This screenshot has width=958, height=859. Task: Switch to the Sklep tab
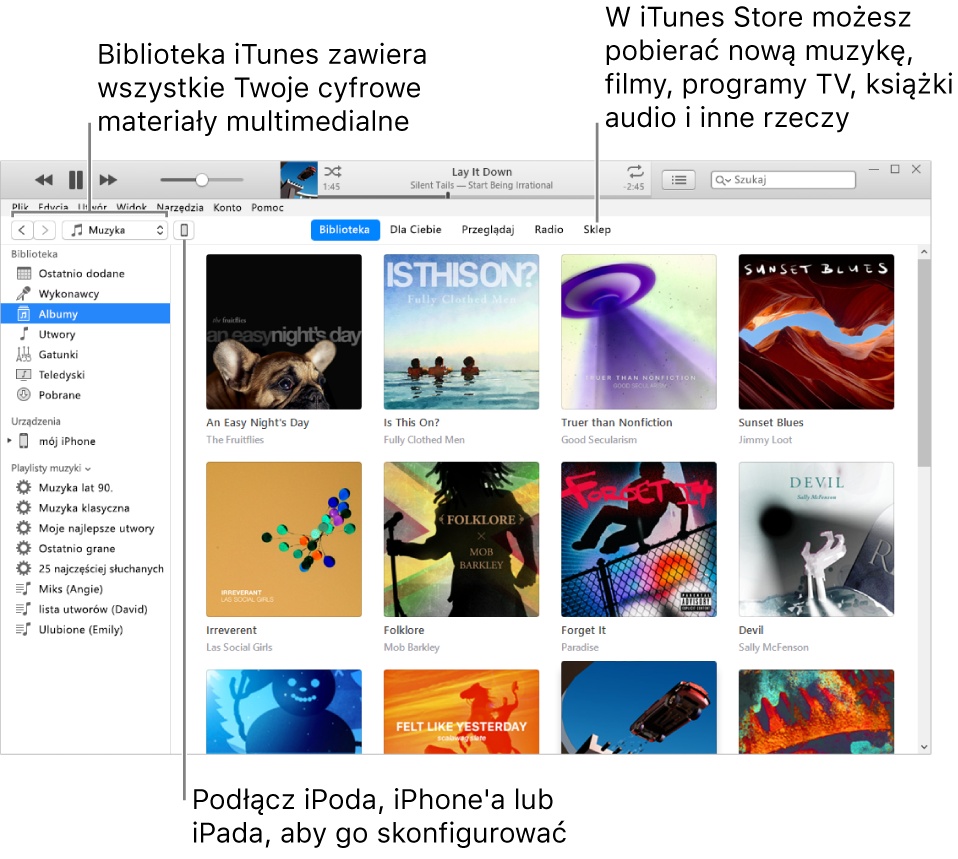point(597,229)
